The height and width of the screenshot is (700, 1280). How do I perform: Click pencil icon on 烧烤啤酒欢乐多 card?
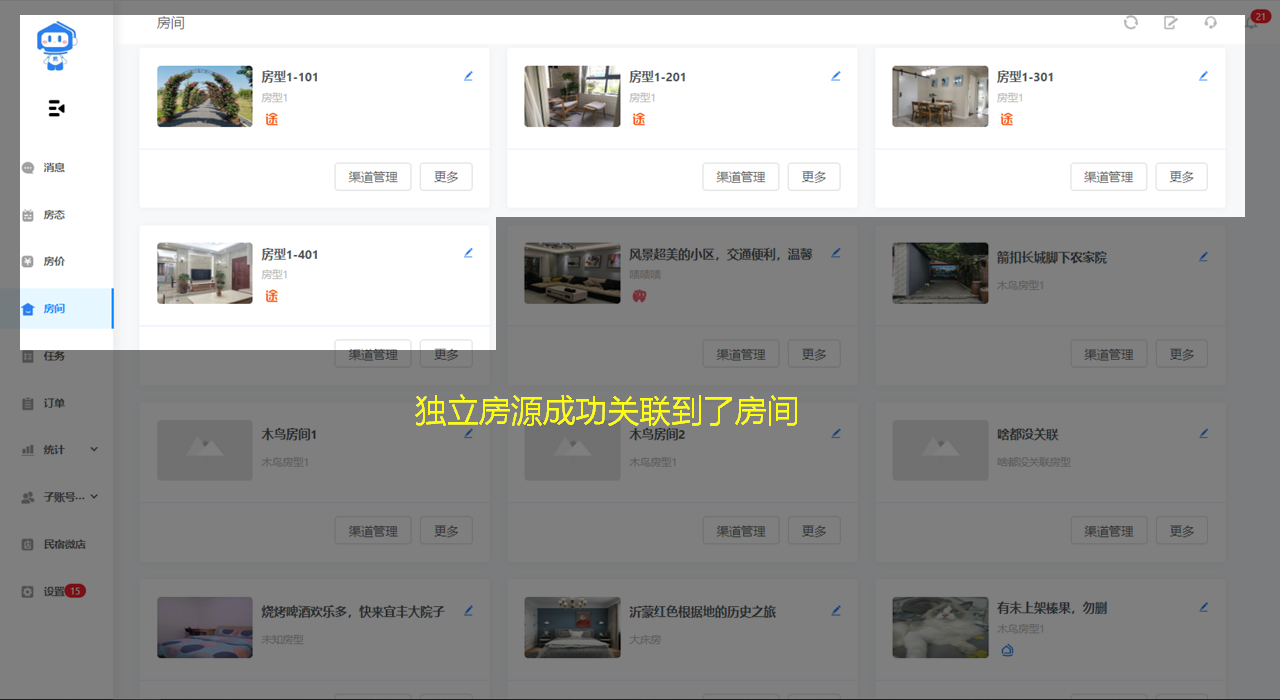468,610
